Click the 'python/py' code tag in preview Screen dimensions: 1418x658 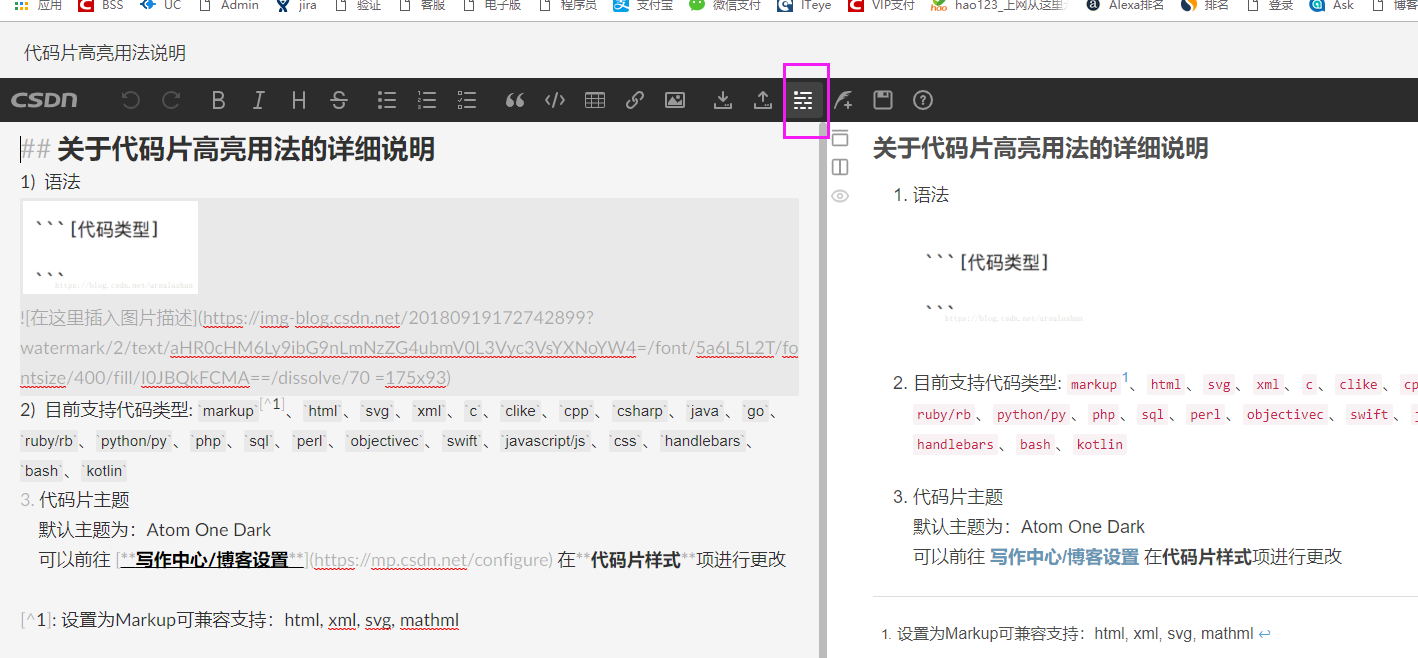tap(1031, 414)
